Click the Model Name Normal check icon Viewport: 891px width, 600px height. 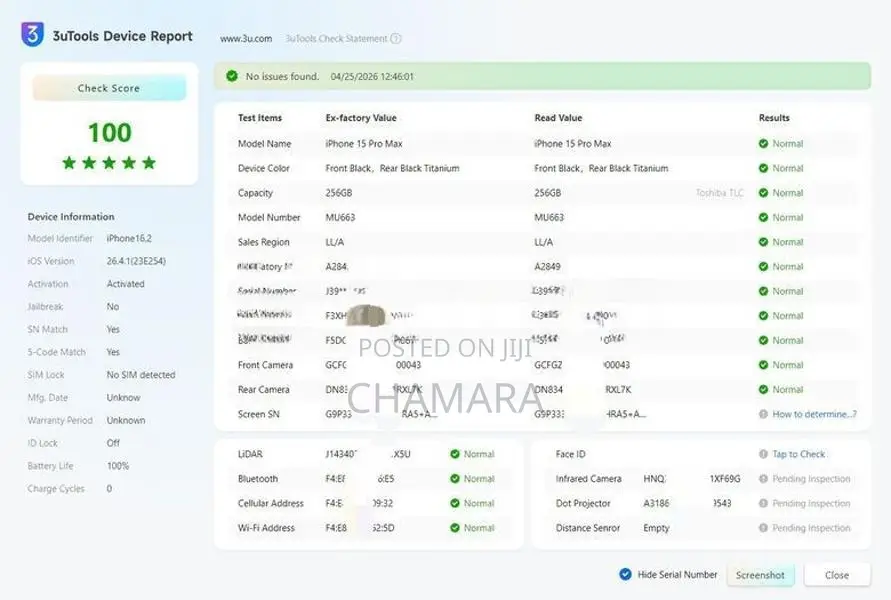[763, 144]
